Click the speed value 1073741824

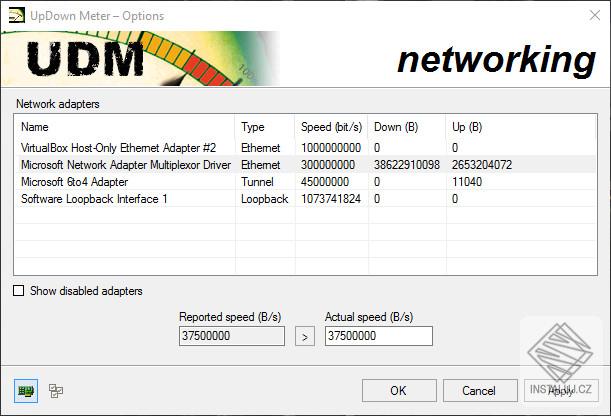331,199
